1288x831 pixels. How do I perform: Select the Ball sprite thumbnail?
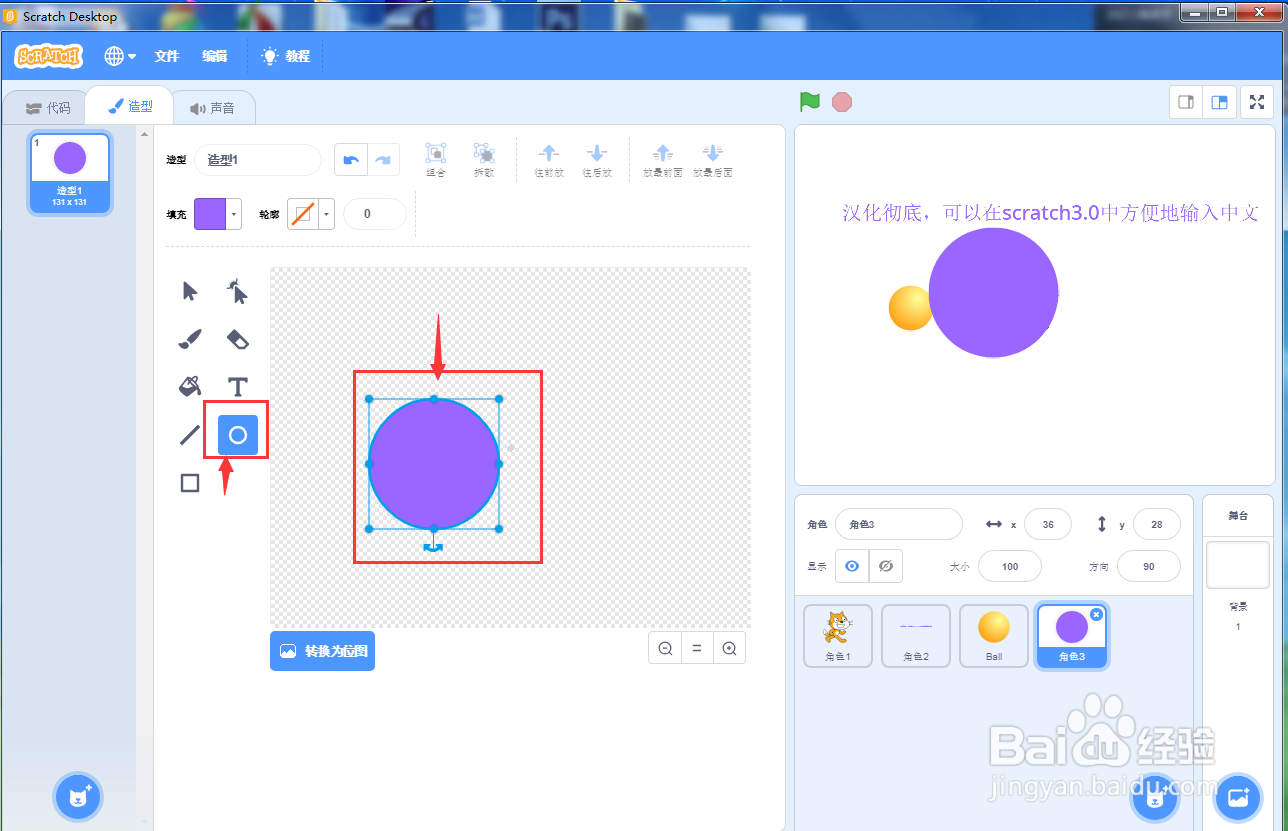[993, 635]
